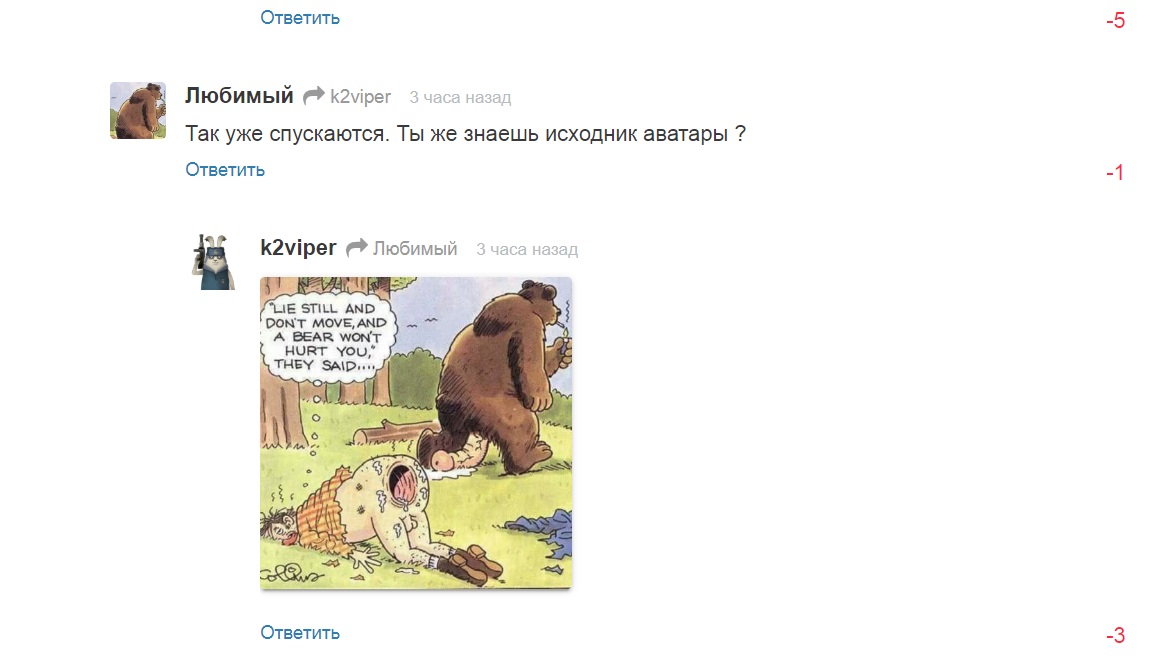This screenshot has height=659, width=1149.
Task: Click timestamp 3 часа назад on Любимый's comment
Action: [460, 97]
